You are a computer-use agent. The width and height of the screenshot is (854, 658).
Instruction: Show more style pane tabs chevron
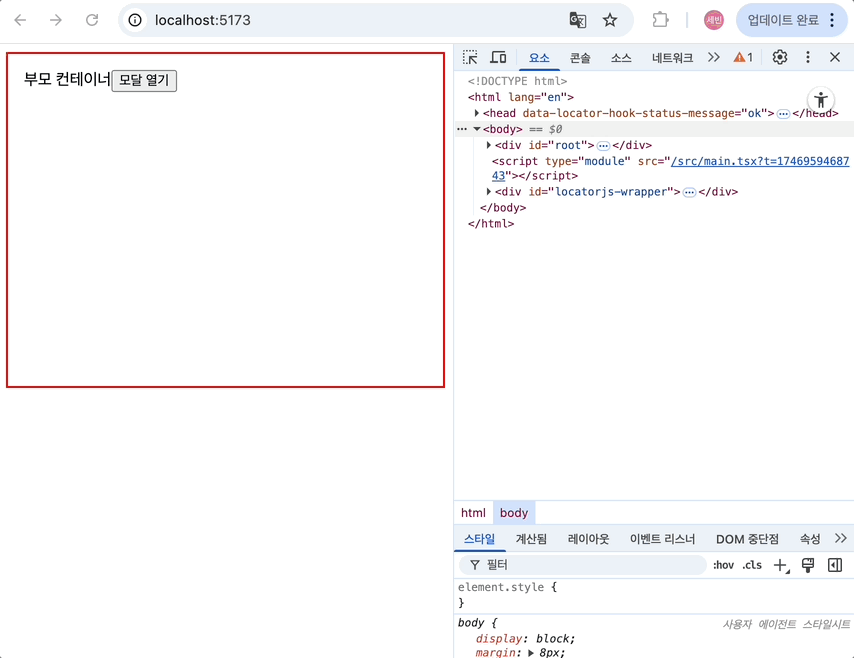tap(840, 539)
